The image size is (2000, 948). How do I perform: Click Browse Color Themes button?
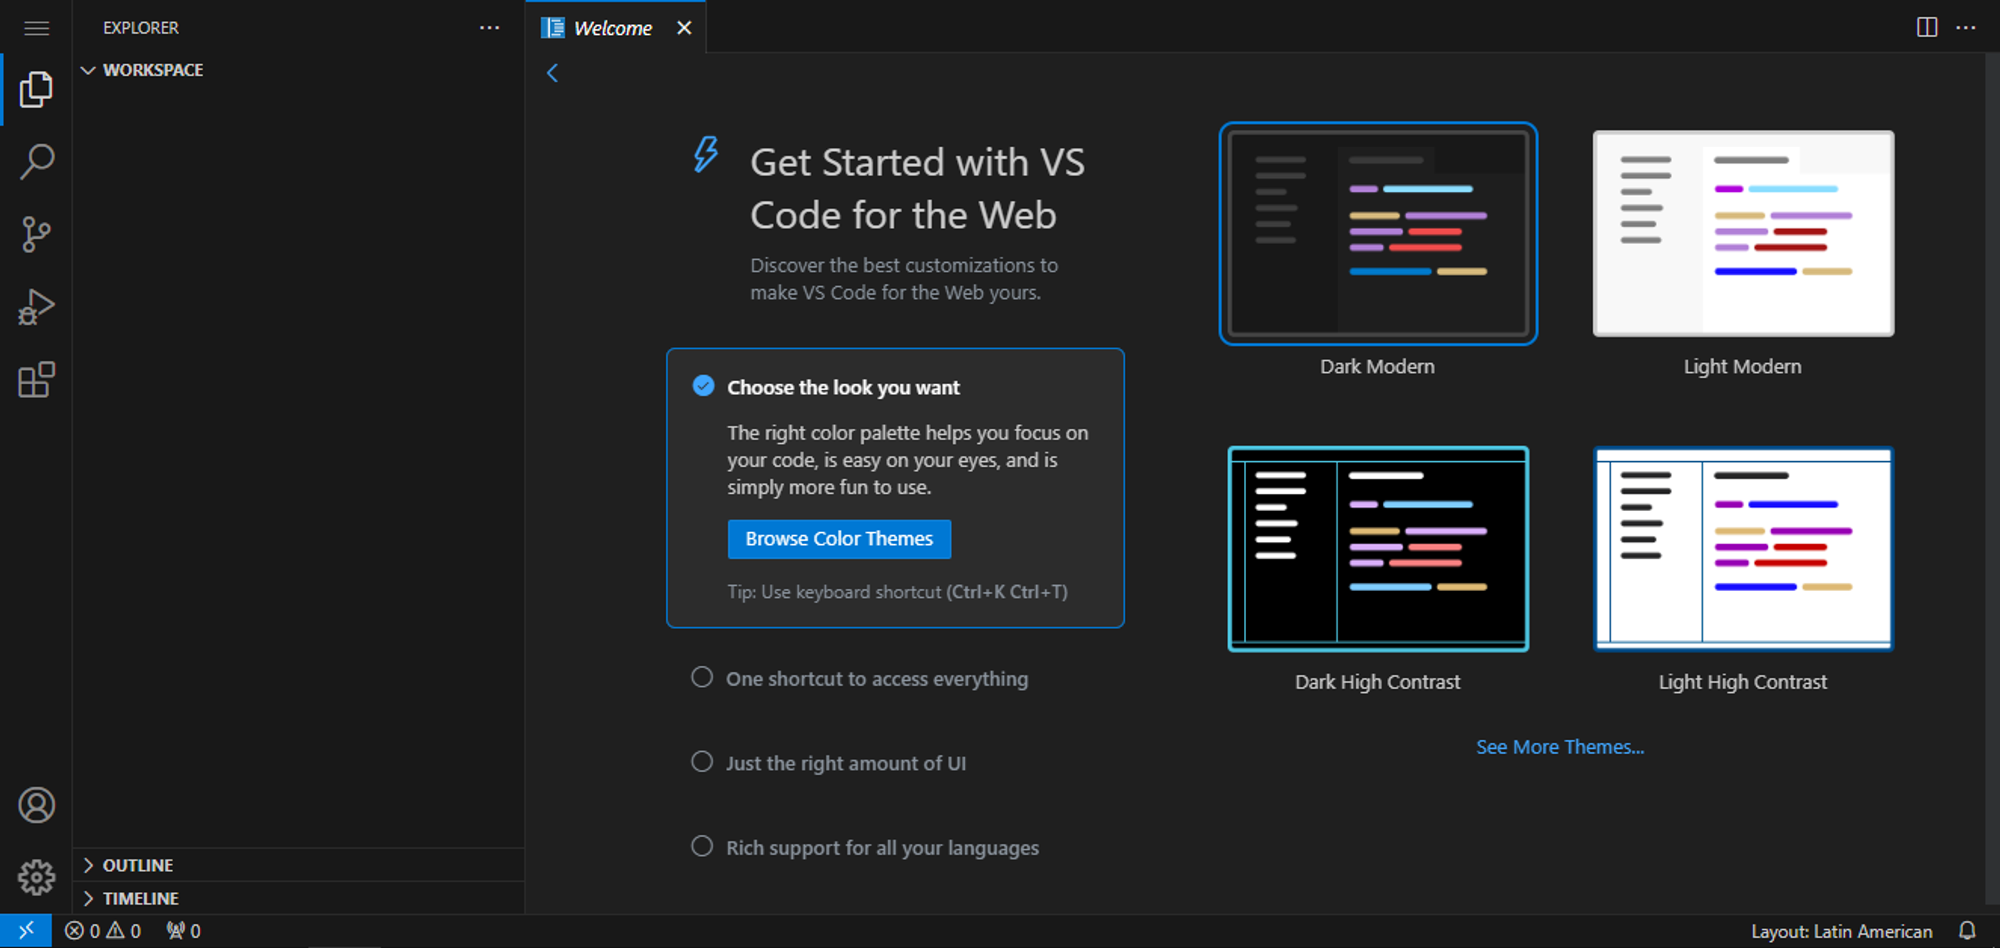[839, 539]
